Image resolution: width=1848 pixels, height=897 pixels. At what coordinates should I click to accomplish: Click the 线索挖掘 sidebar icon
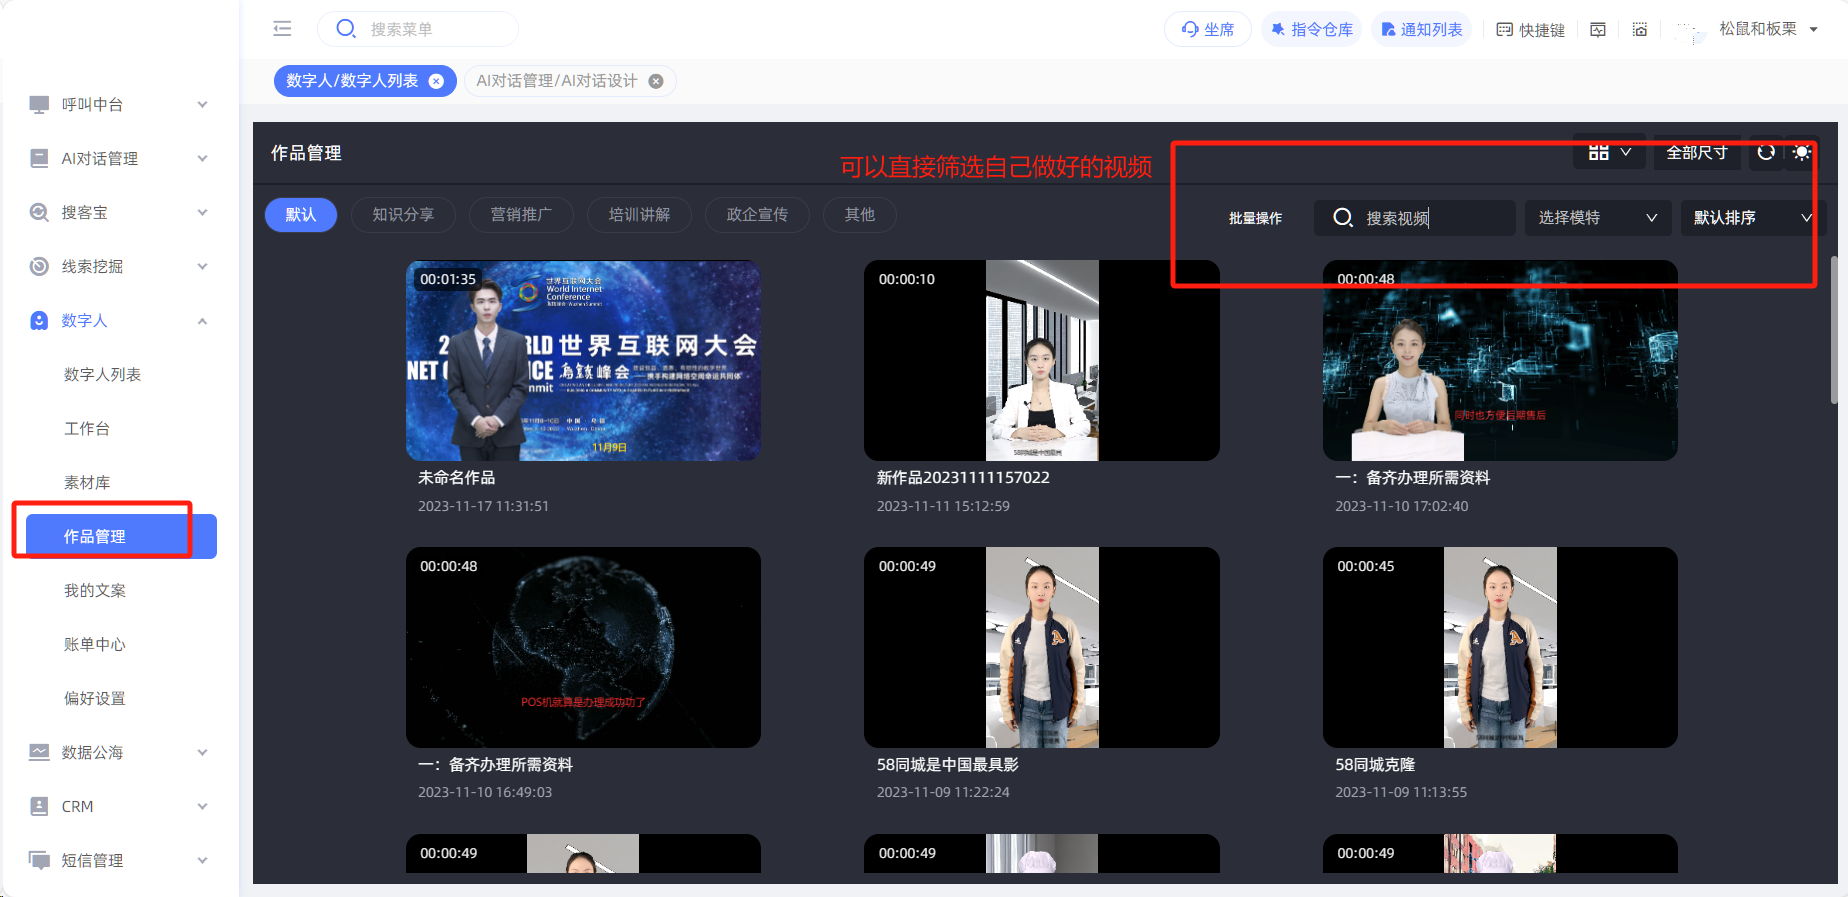39,266
